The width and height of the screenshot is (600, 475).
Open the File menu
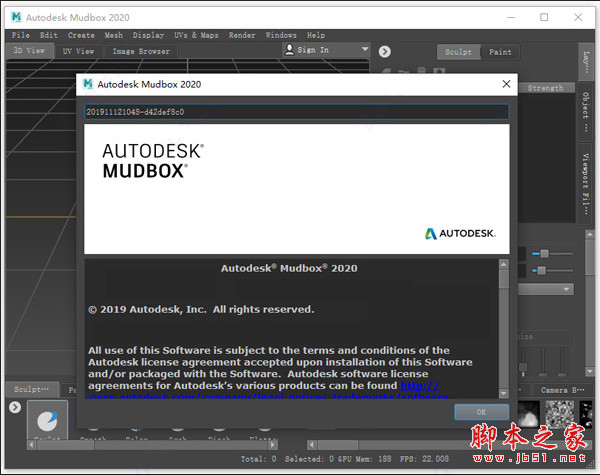coord(21,35)
